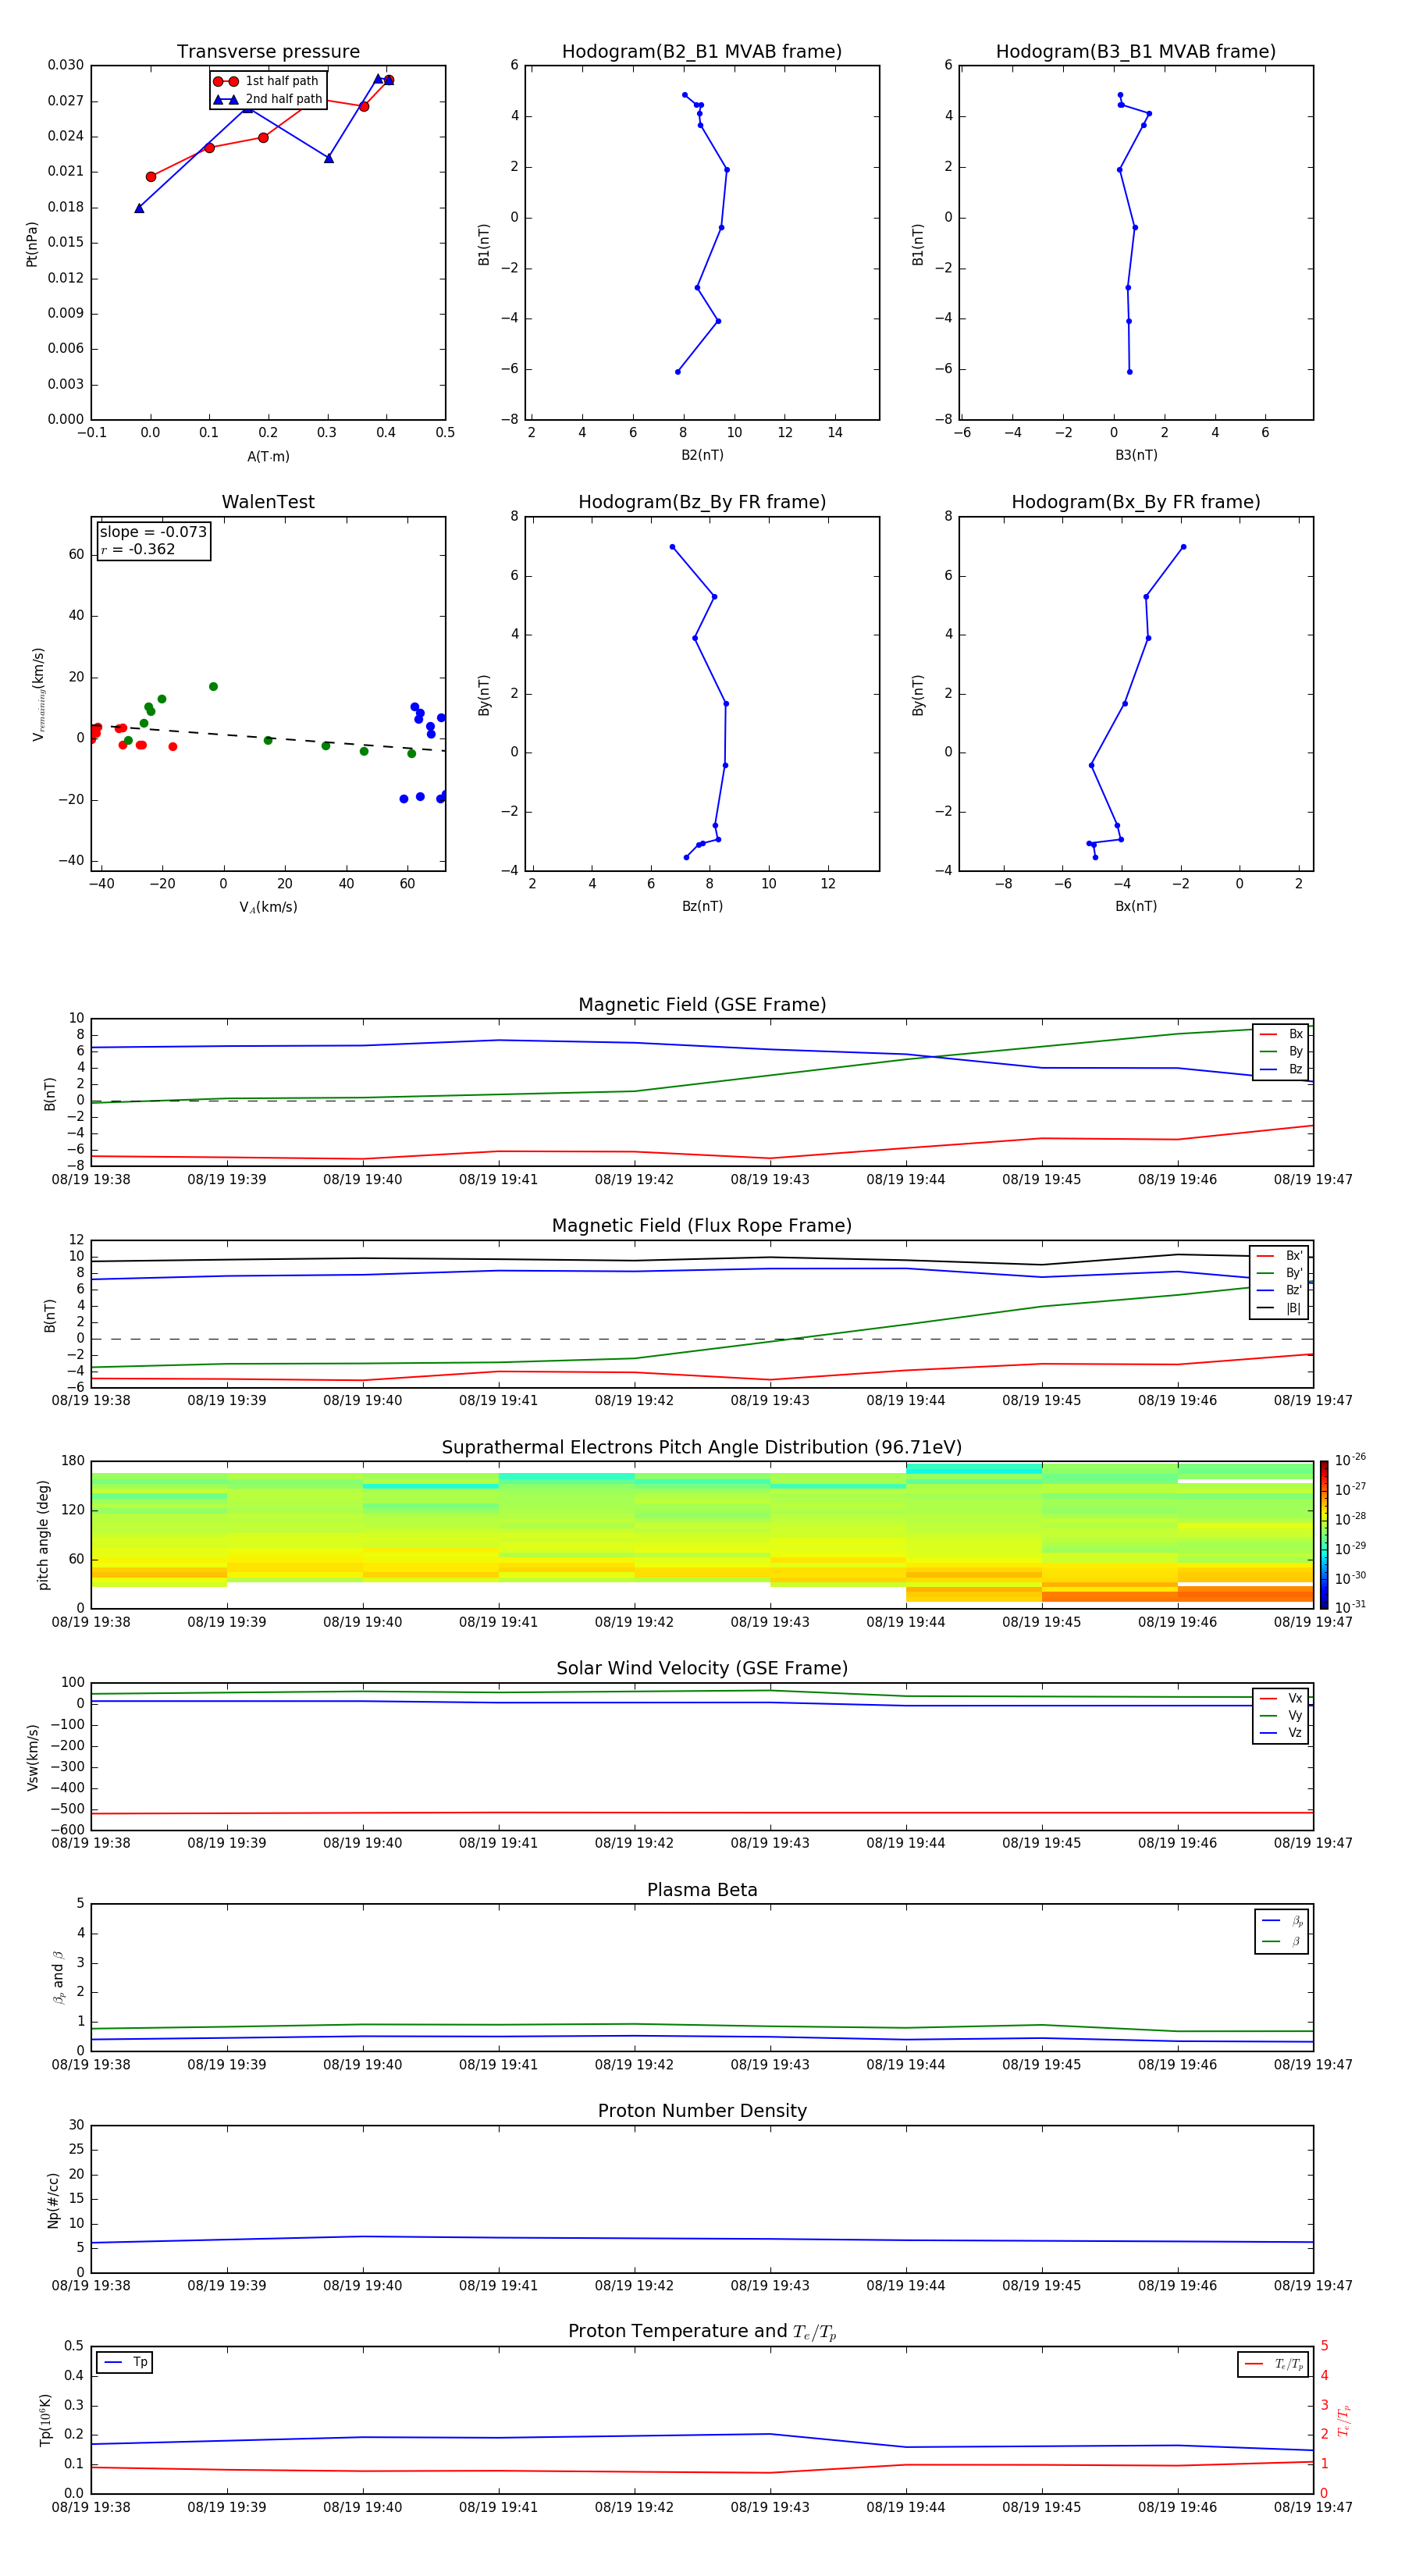Click the "Proton Temperature and Te/Tp" title
The height and width of the screenshot is (2576, 1405).
tap(702, 2332)
